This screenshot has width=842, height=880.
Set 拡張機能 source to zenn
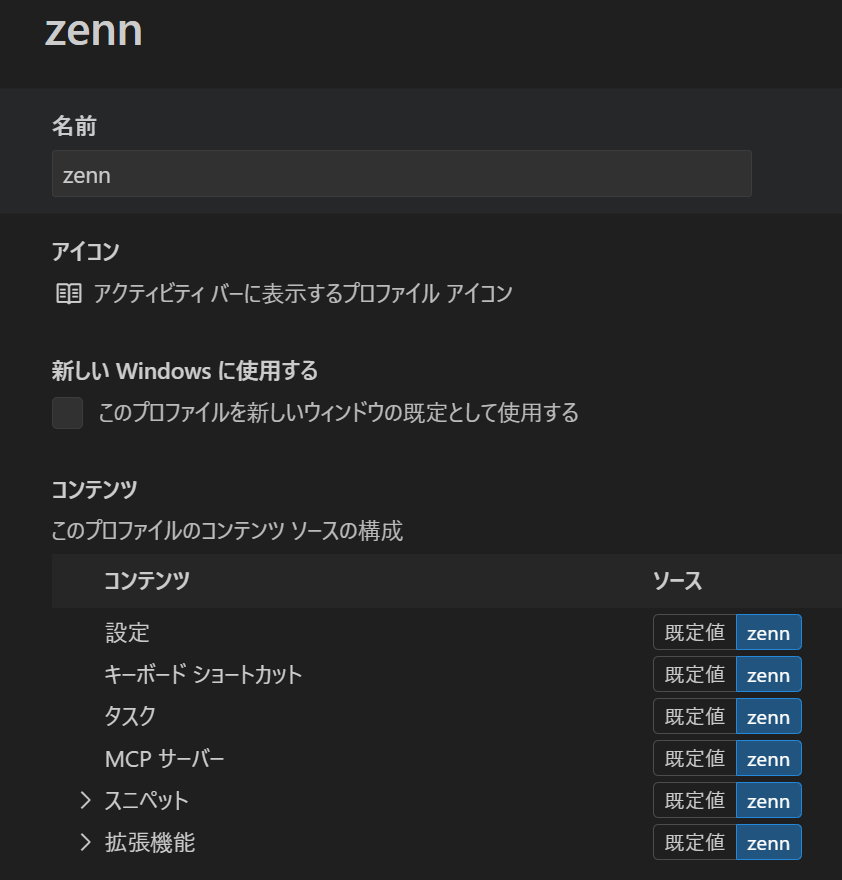pos(768,842)
